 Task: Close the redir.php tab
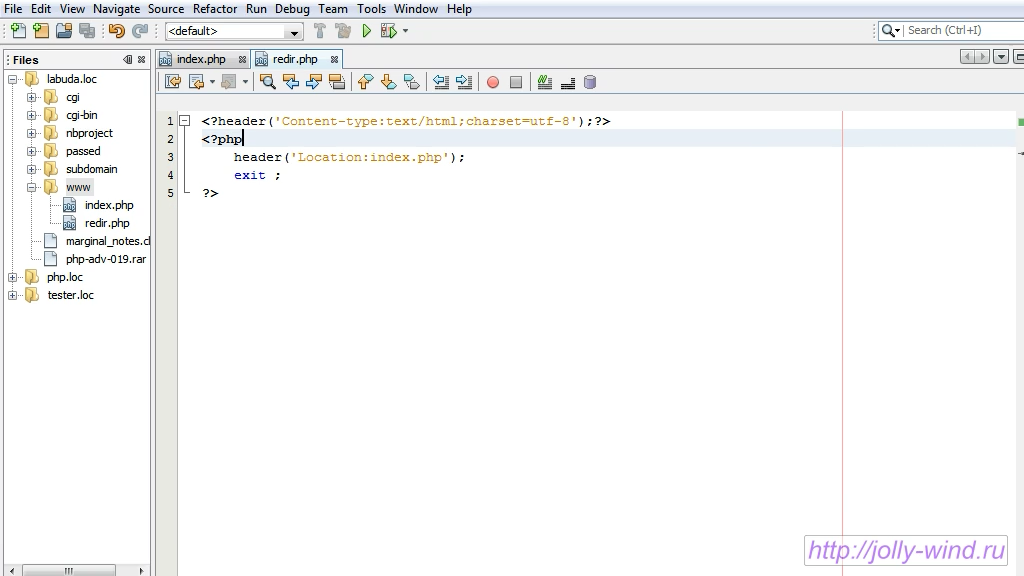[x=334, y=59]
